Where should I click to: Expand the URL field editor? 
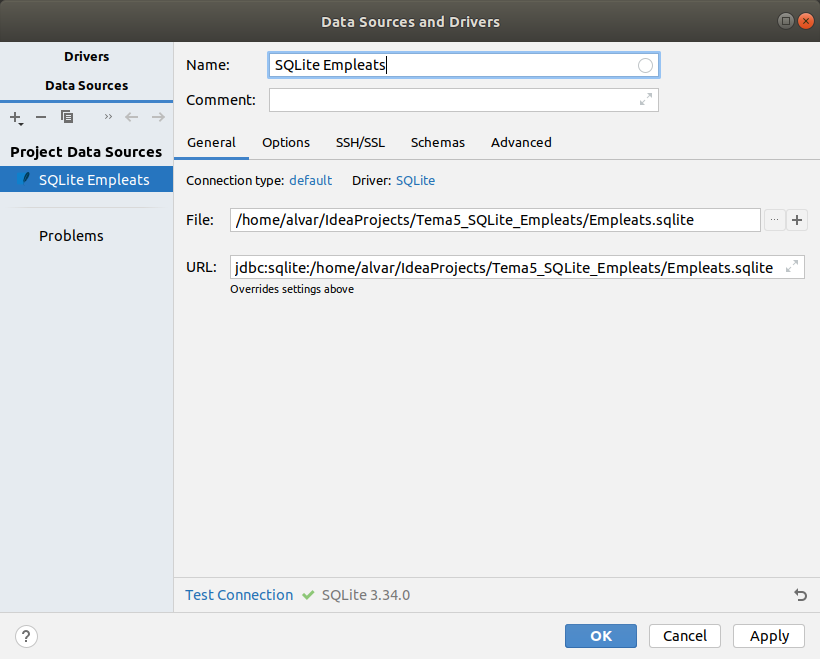[792, 267]
